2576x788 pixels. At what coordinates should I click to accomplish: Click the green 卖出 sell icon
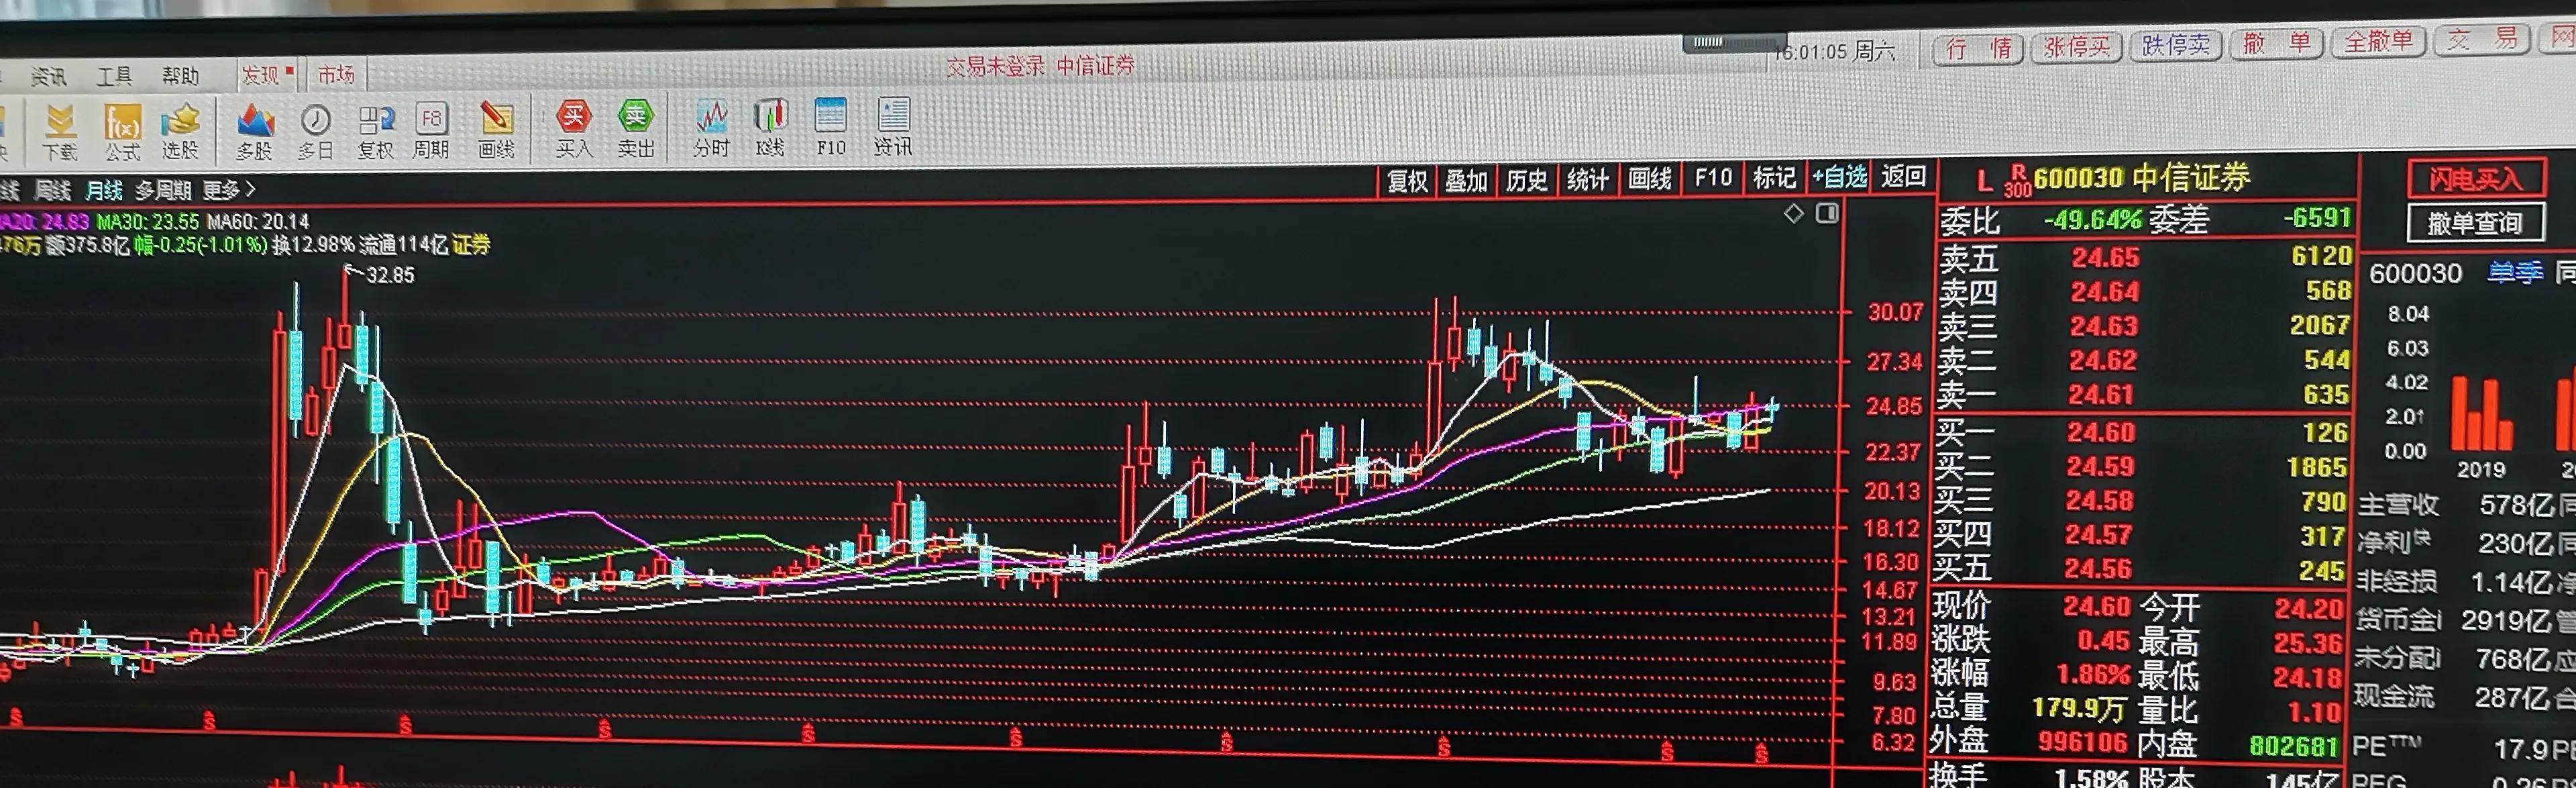636,130
